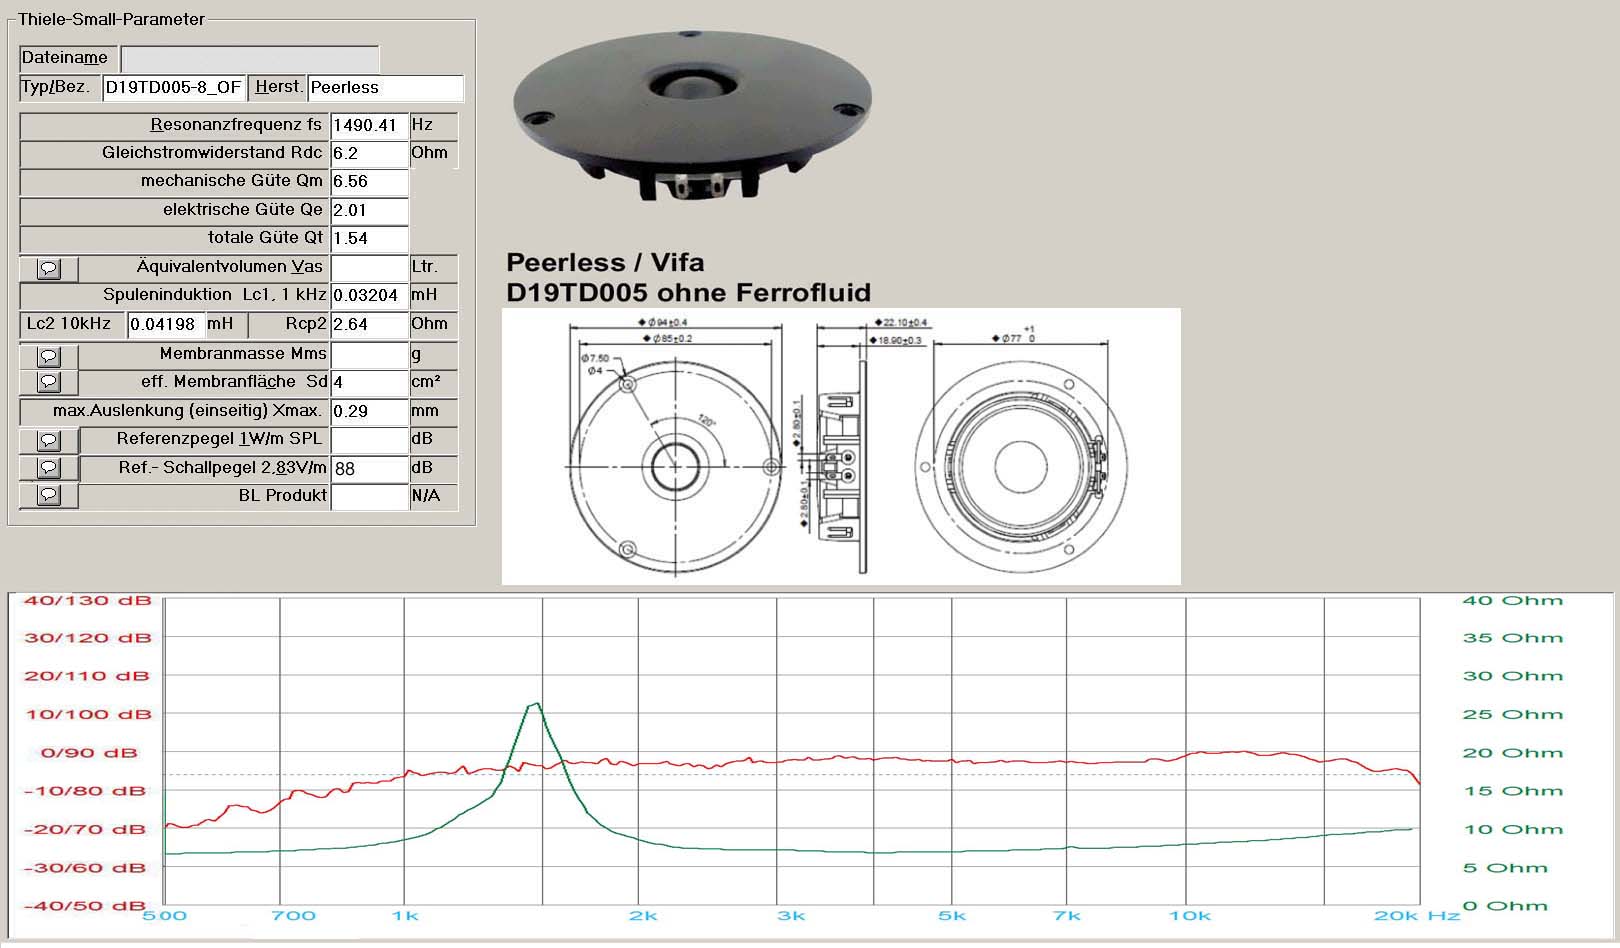Click the icon button beside Membranmasse Mms

[49, 356]
